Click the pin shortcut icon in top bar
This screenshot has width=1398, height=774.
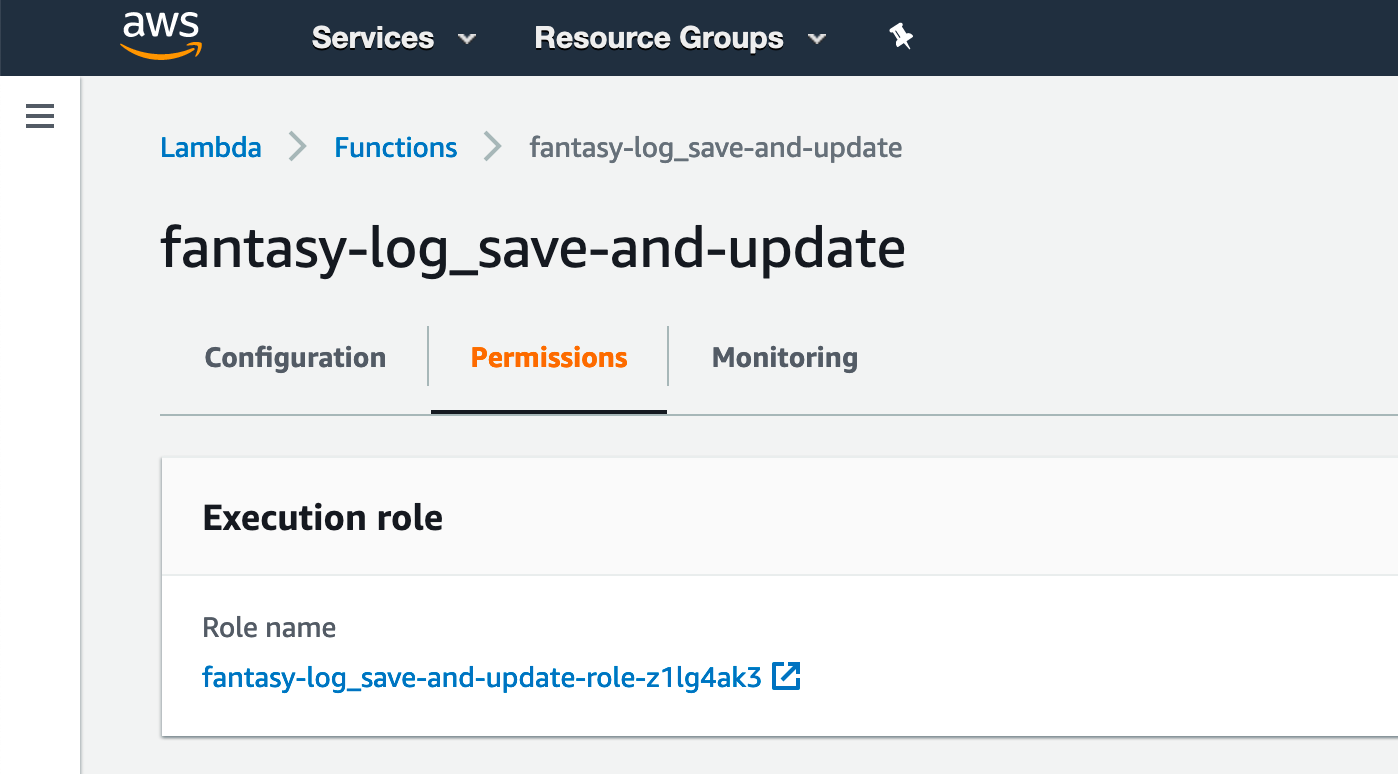(x=901, y=38)
